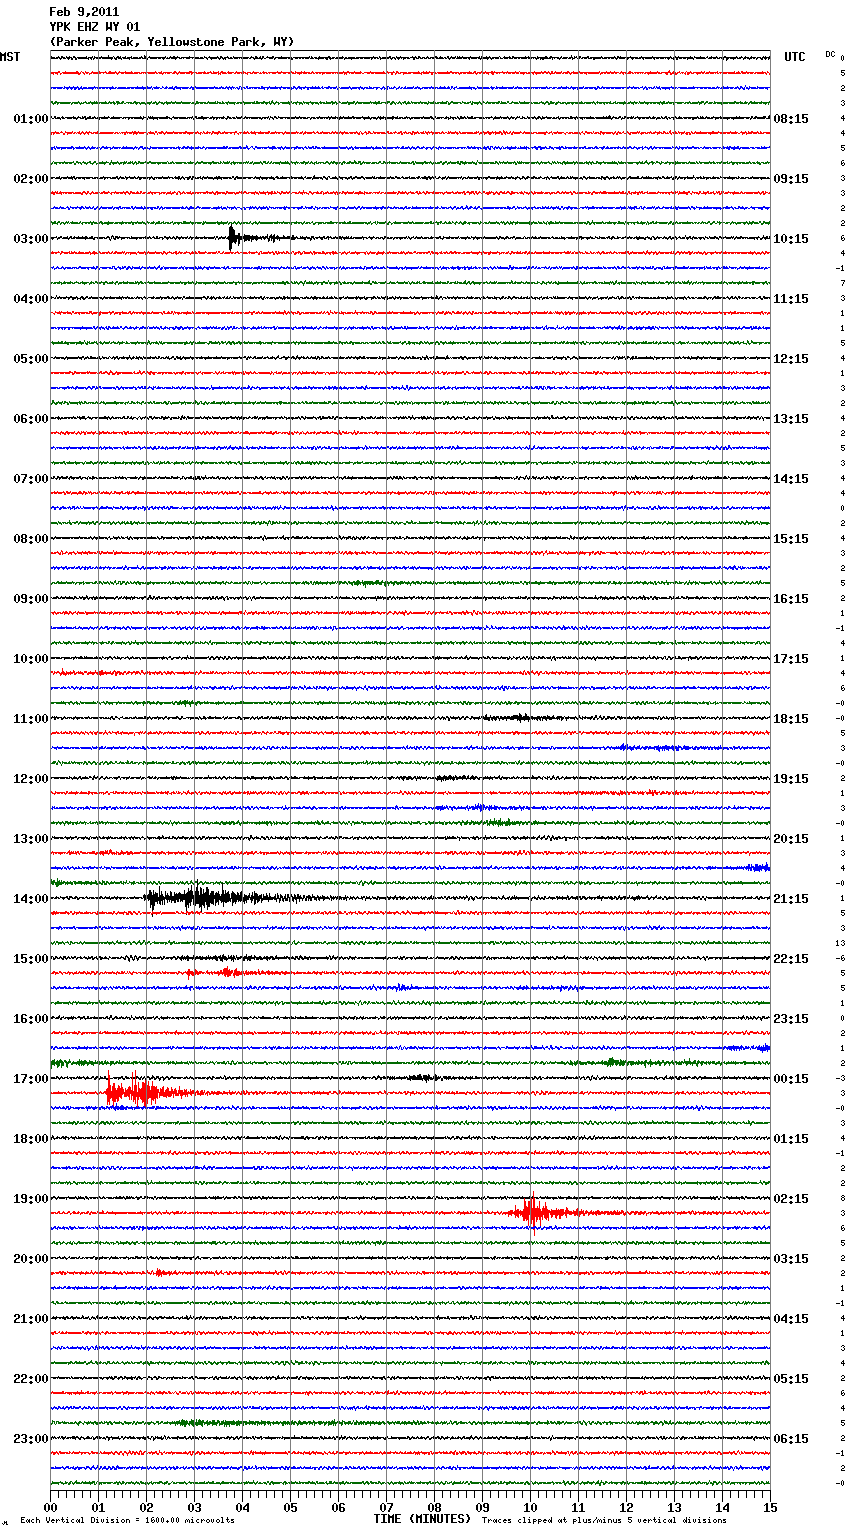Click the 21:15 UTC time label
The width and height of the screenshot is (850, 1534).
pos(791,899)
